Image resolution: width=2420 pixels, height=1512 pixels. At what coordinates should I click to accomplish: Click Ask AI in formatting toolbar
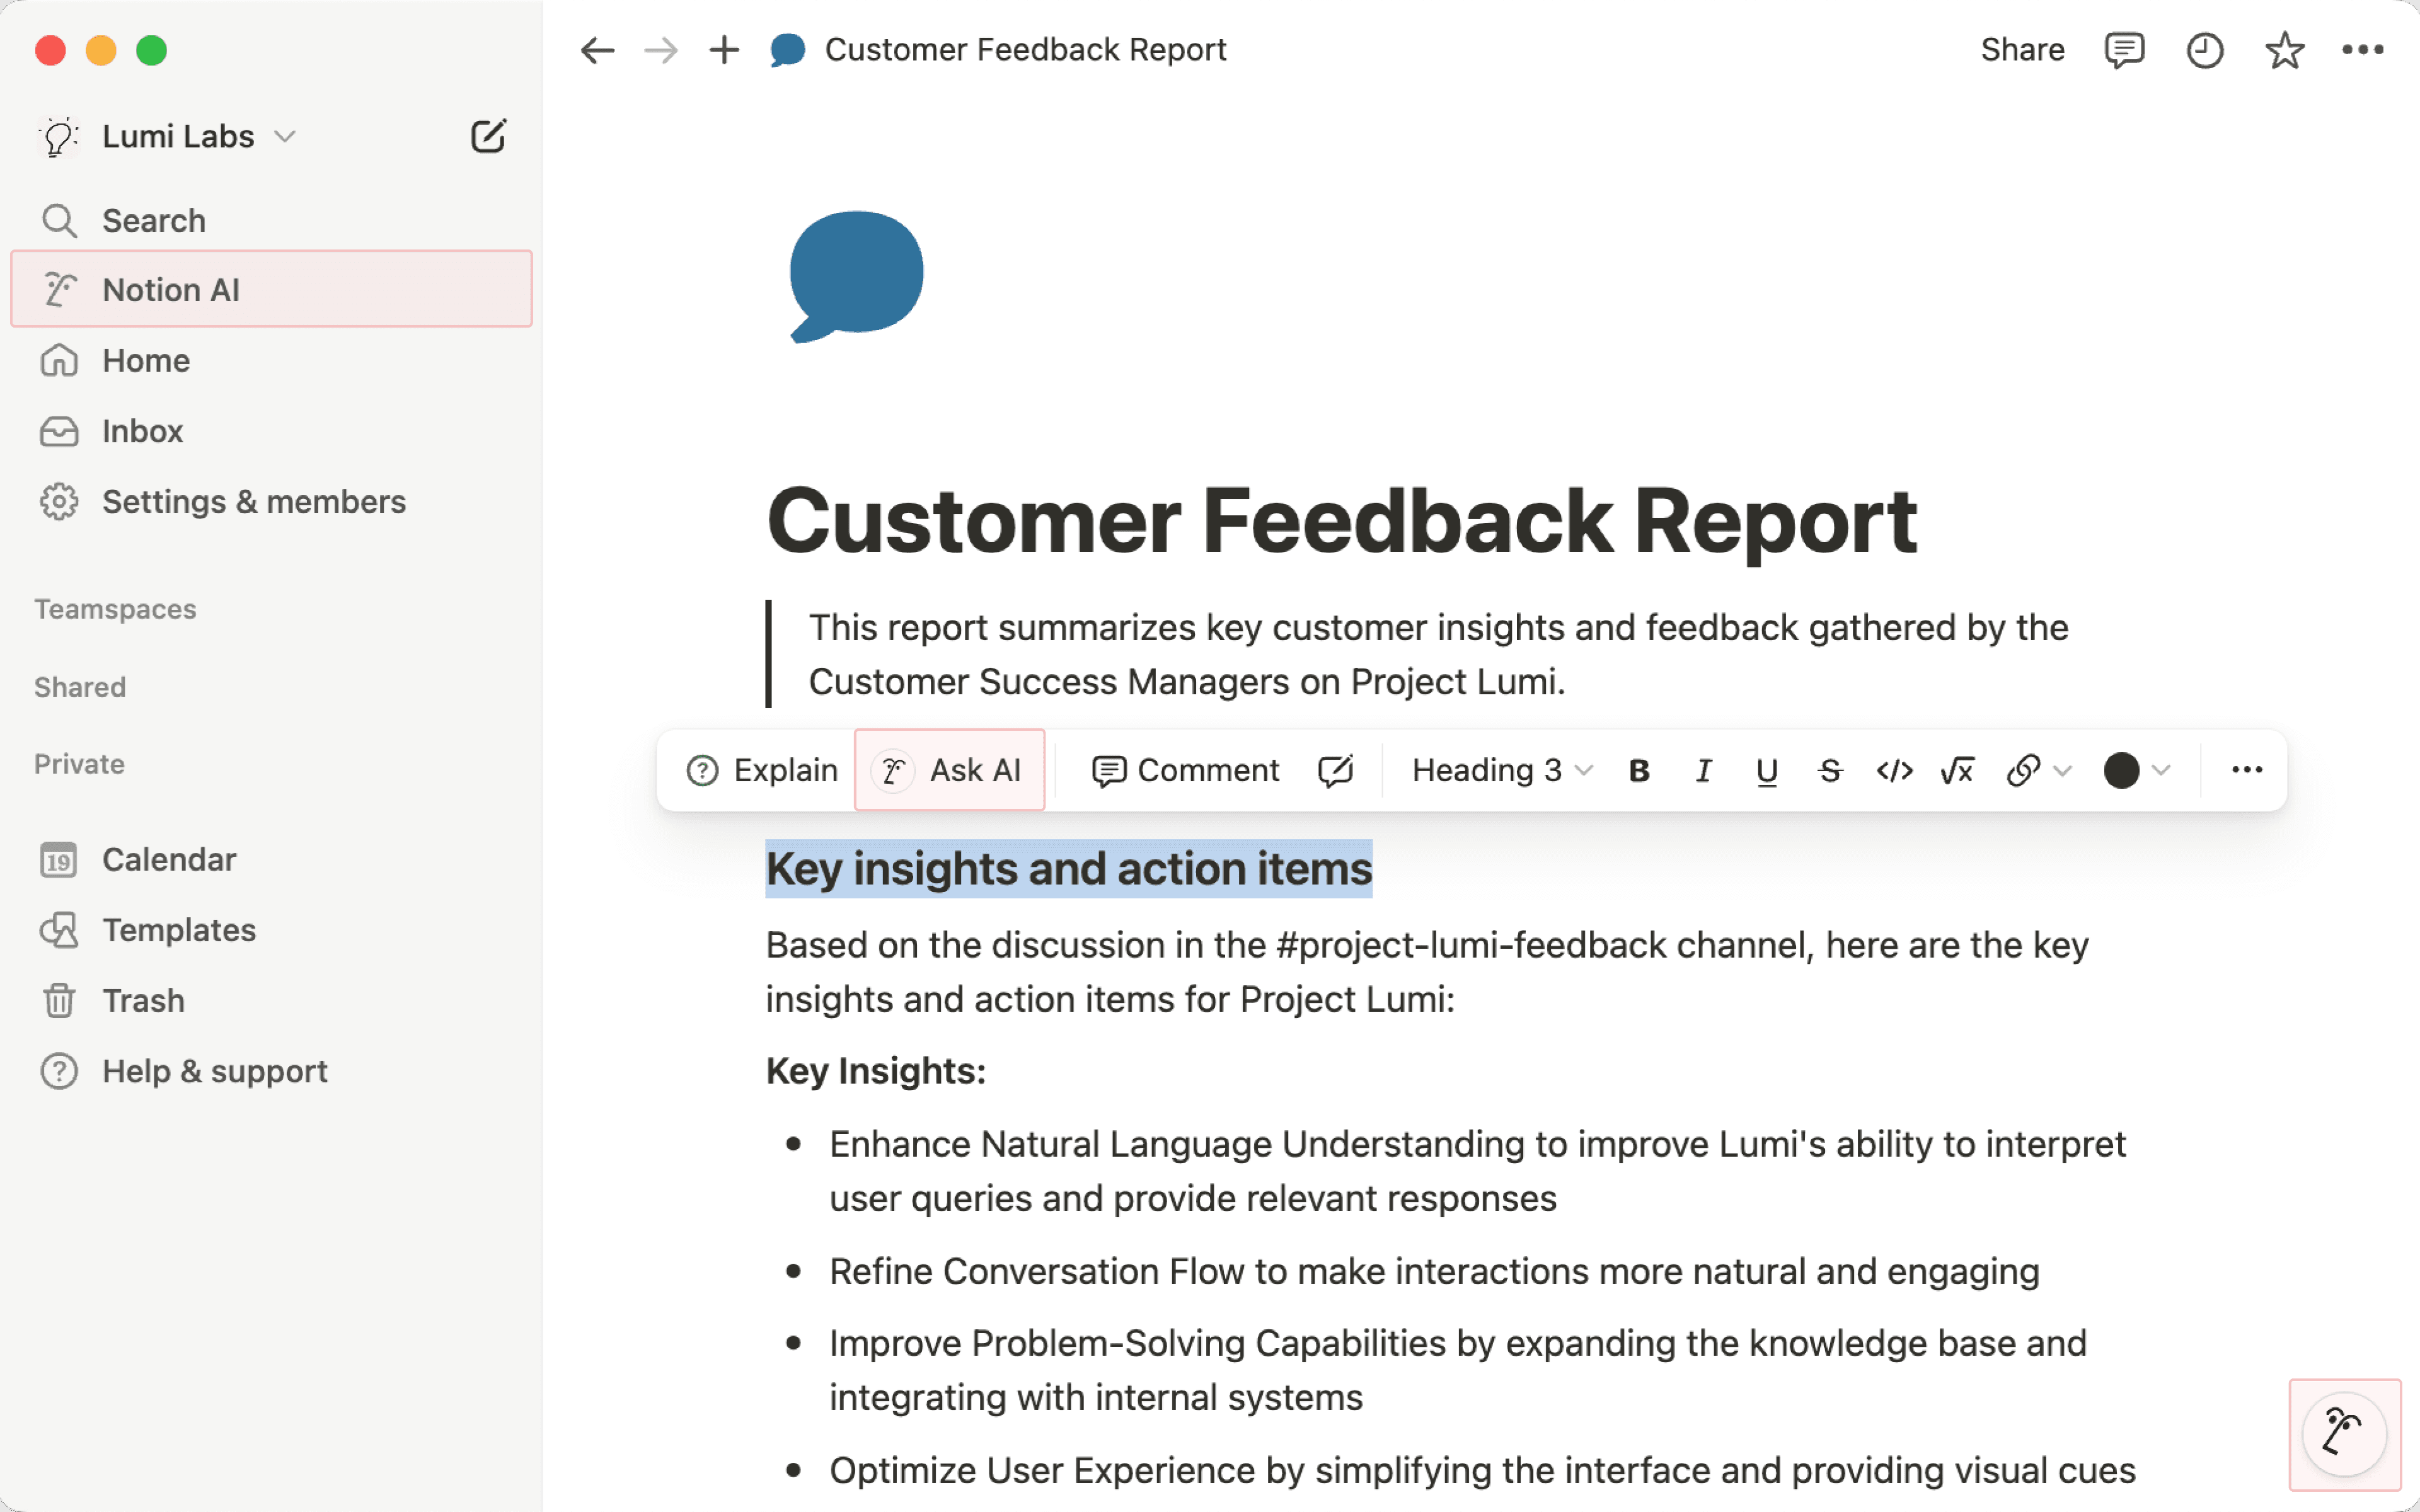point(949,771)
